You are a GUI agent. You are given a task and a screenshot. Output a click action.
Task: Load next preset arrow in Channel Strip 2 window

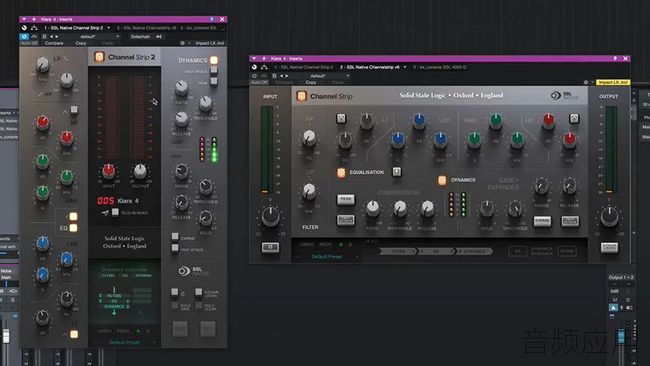57,36
